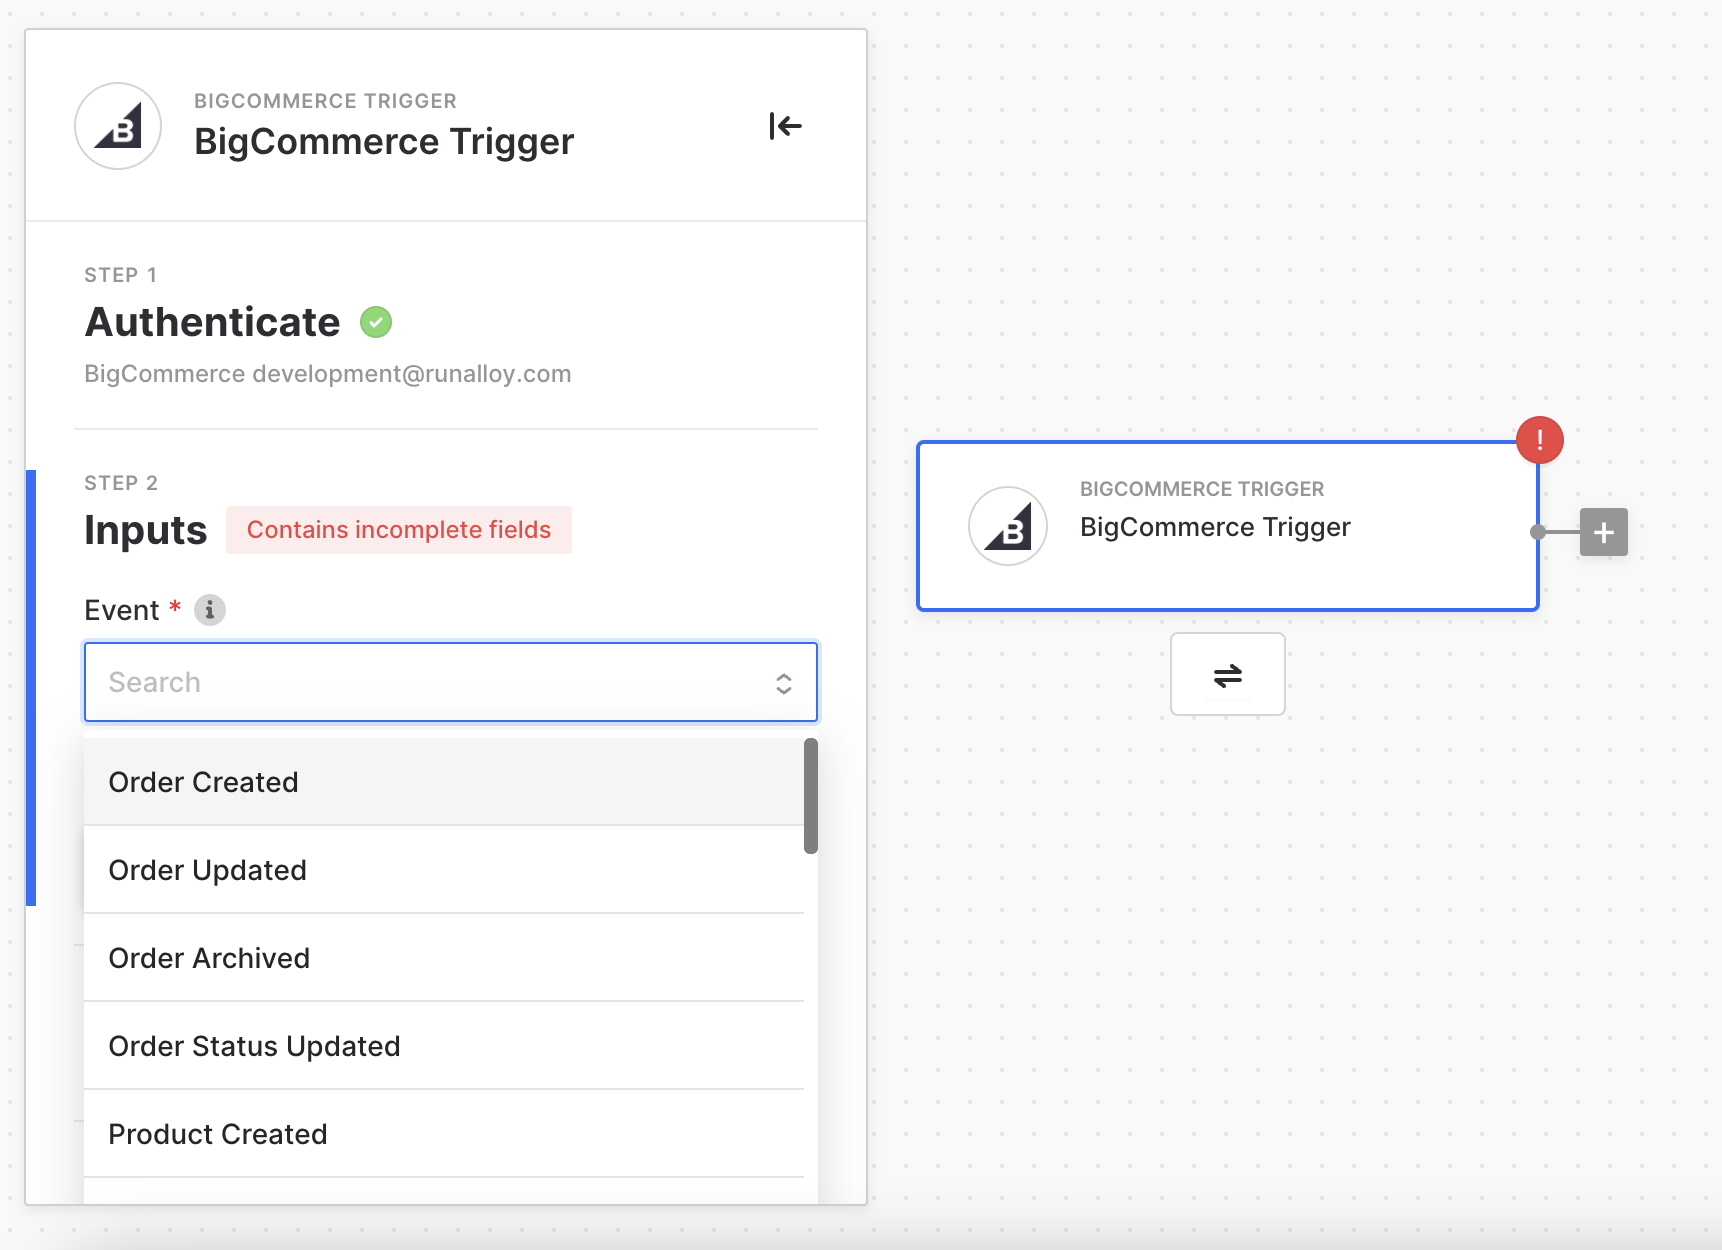Viewport: 1722px width, 1250px height.
Task: Click the BigCommerce Trigger panel title
Action: point(384,142)
